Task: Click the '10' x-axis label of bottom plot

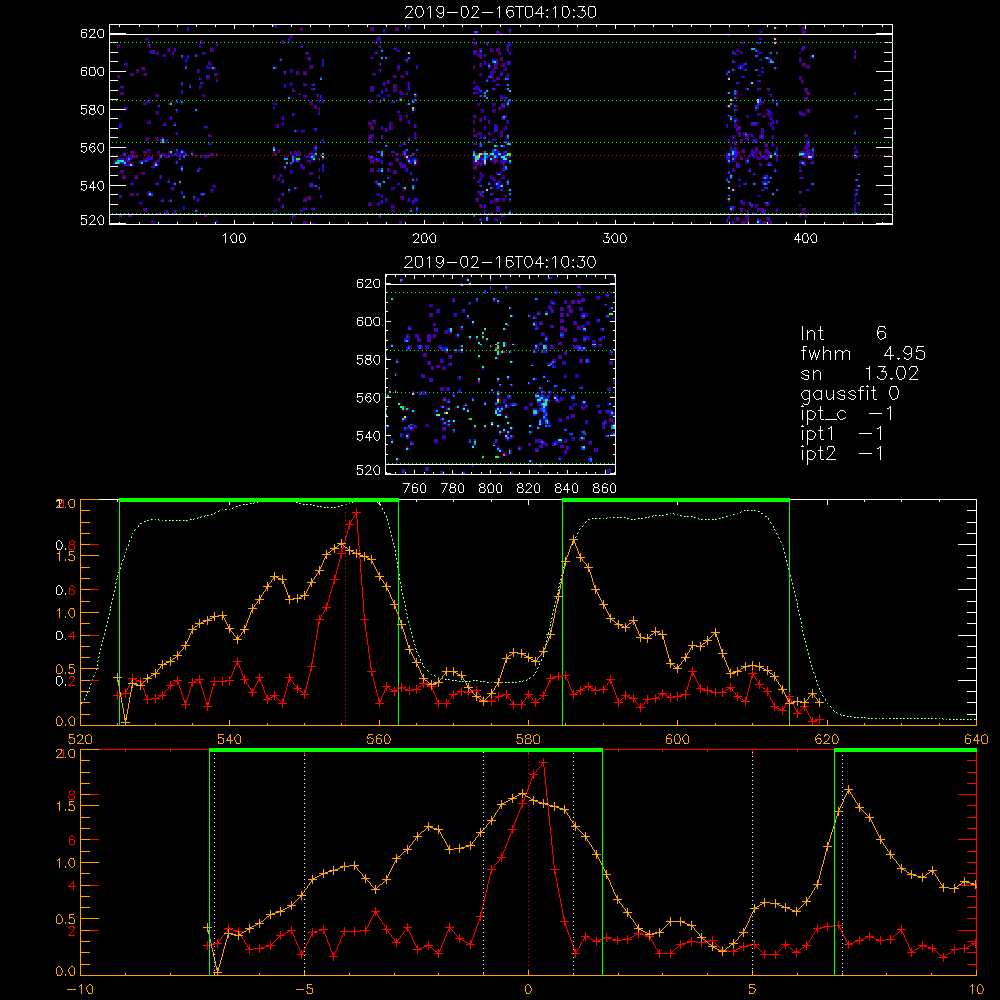Action: [x=976, y=989]
